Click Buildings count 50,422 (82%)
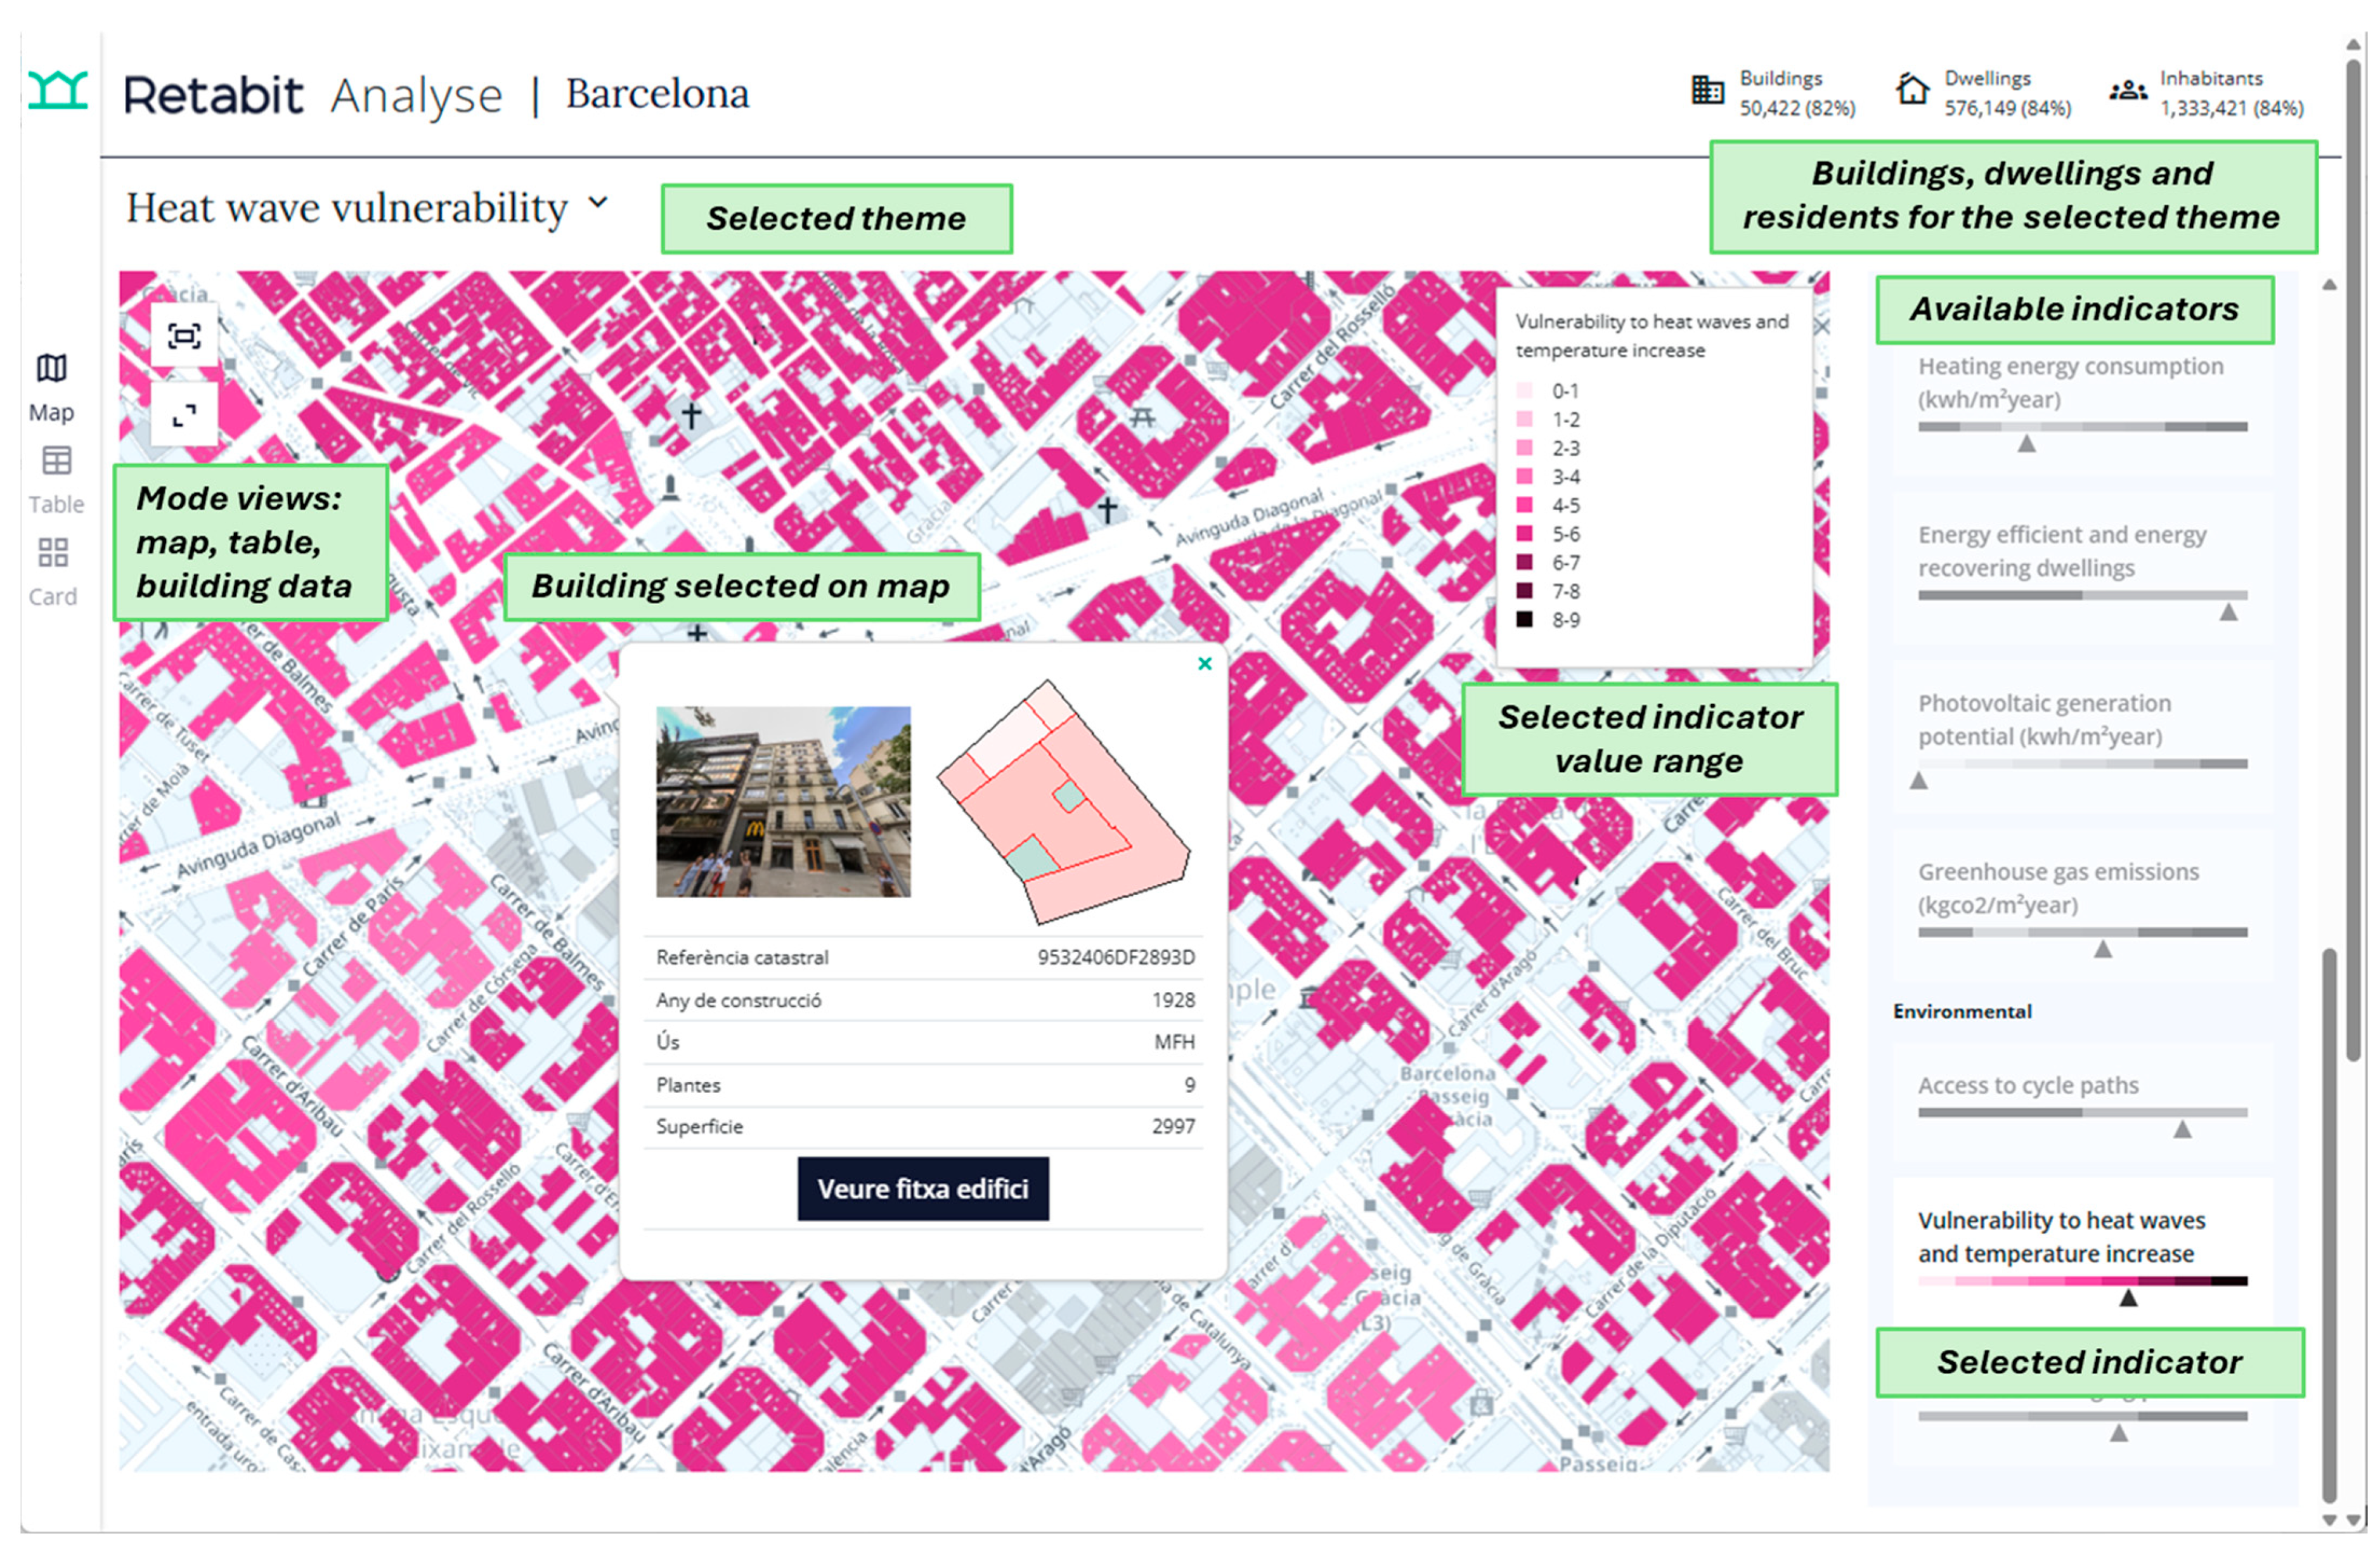The image size is (2380, 1549). coord(1797,108)
